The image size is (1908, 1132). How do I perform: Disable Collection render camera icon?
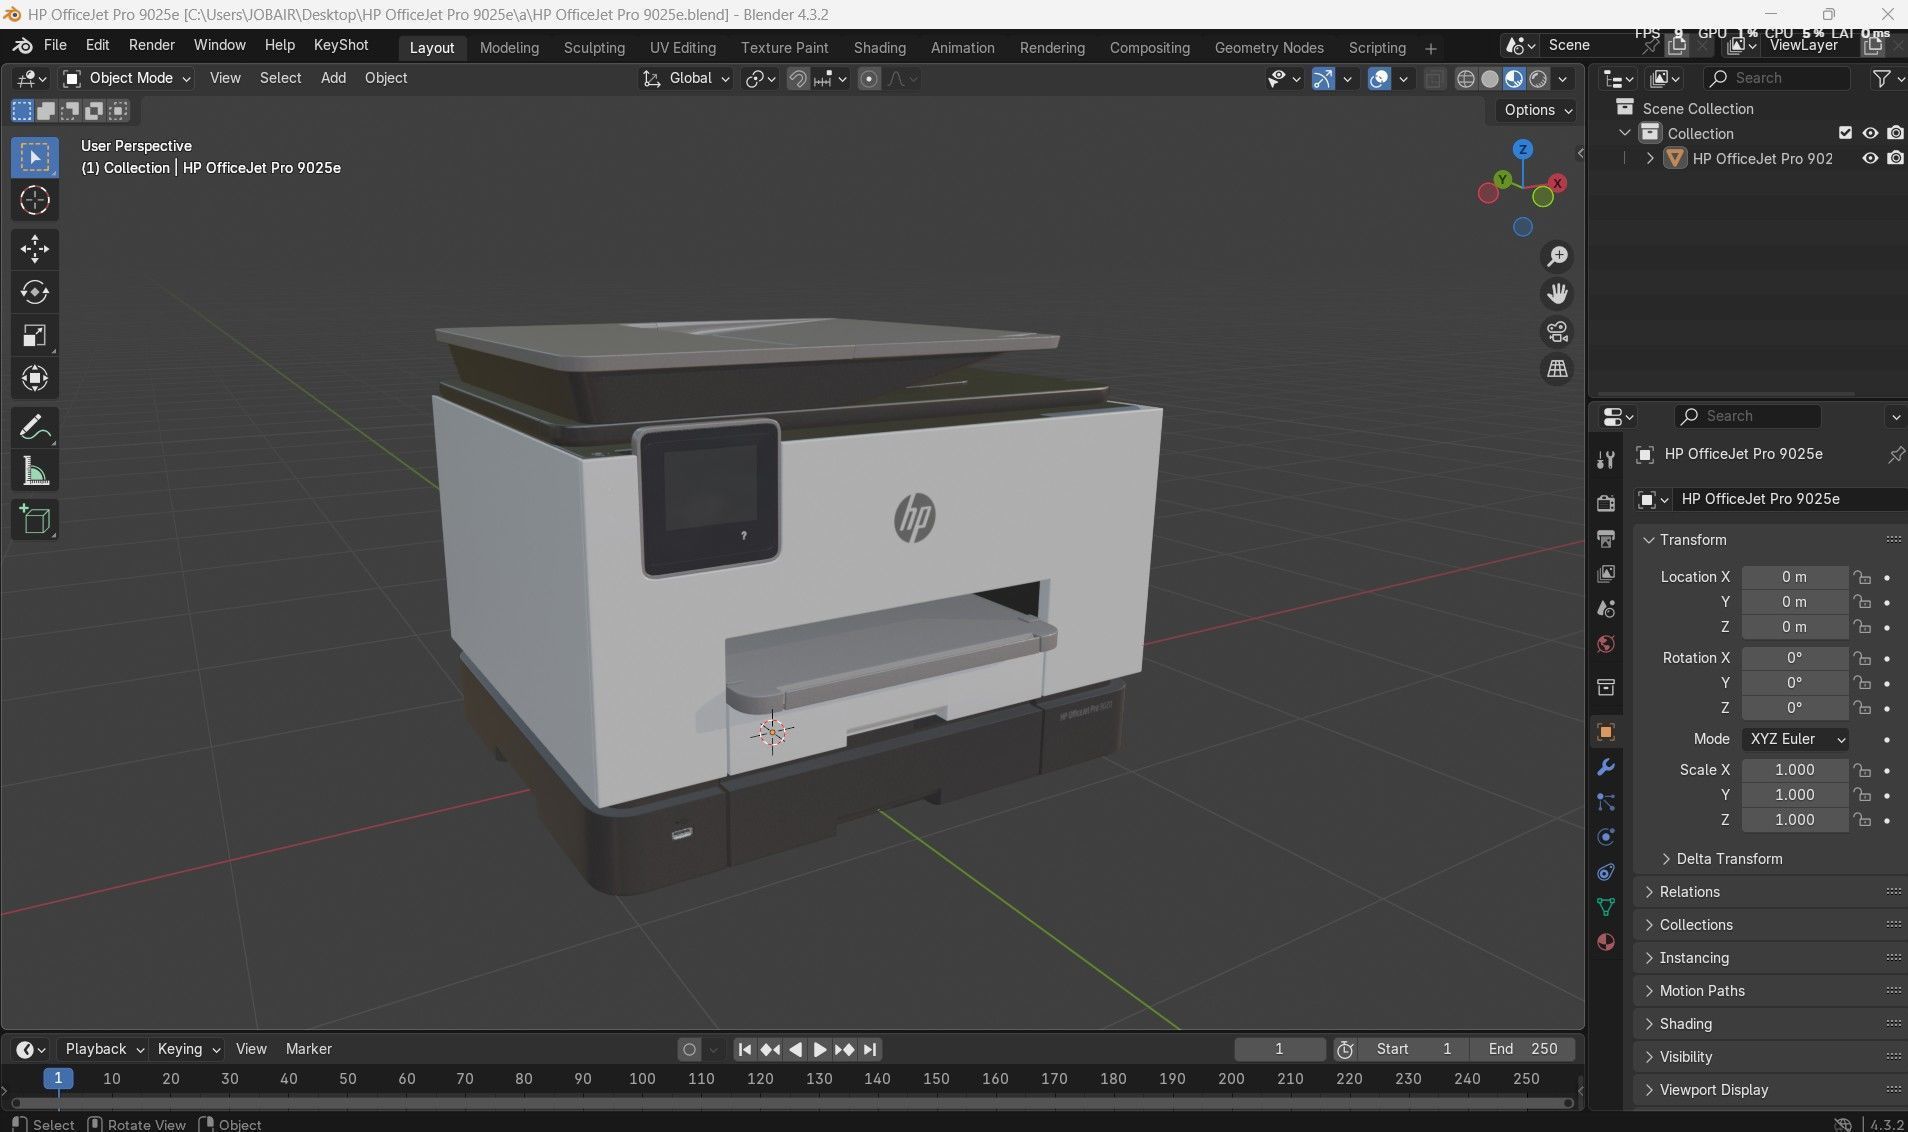[x=1895, y=133]
